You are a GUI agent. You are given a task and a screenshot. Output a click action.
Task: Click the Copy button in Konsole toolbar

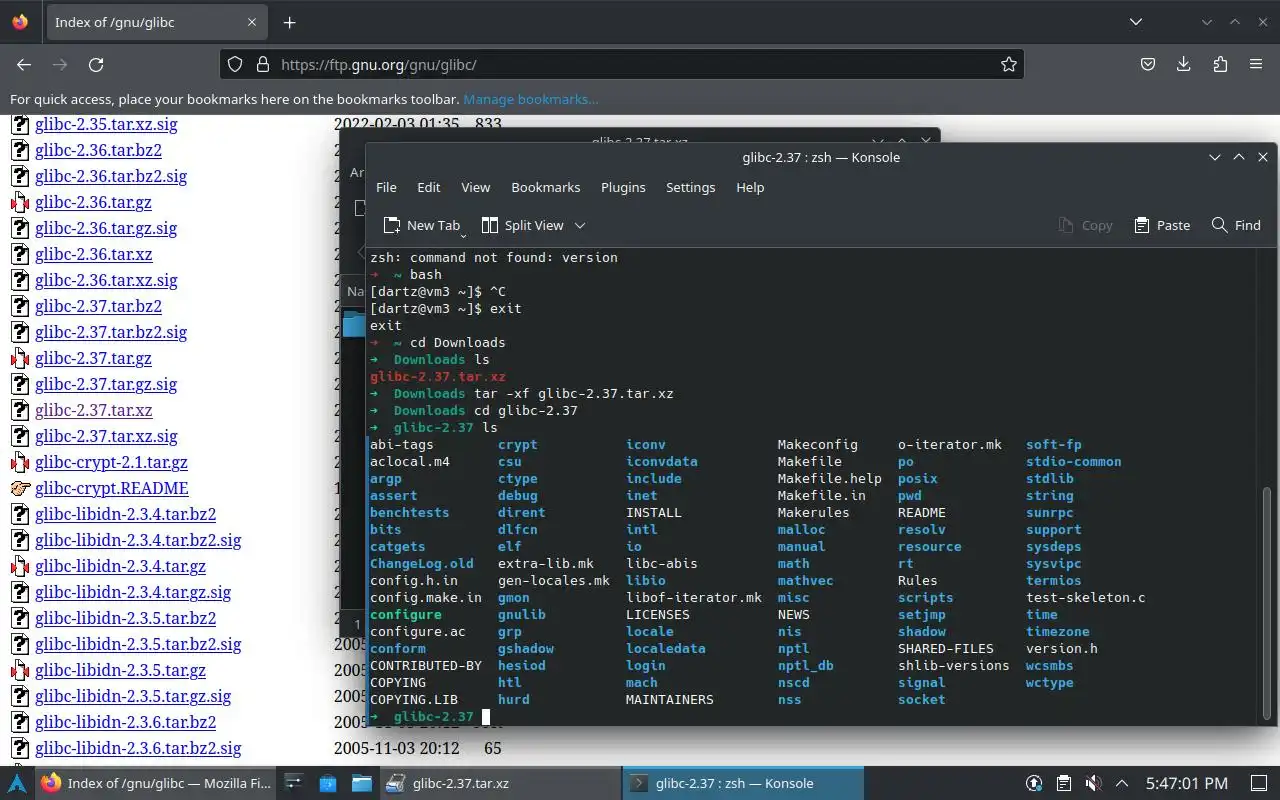point(1086,225)
